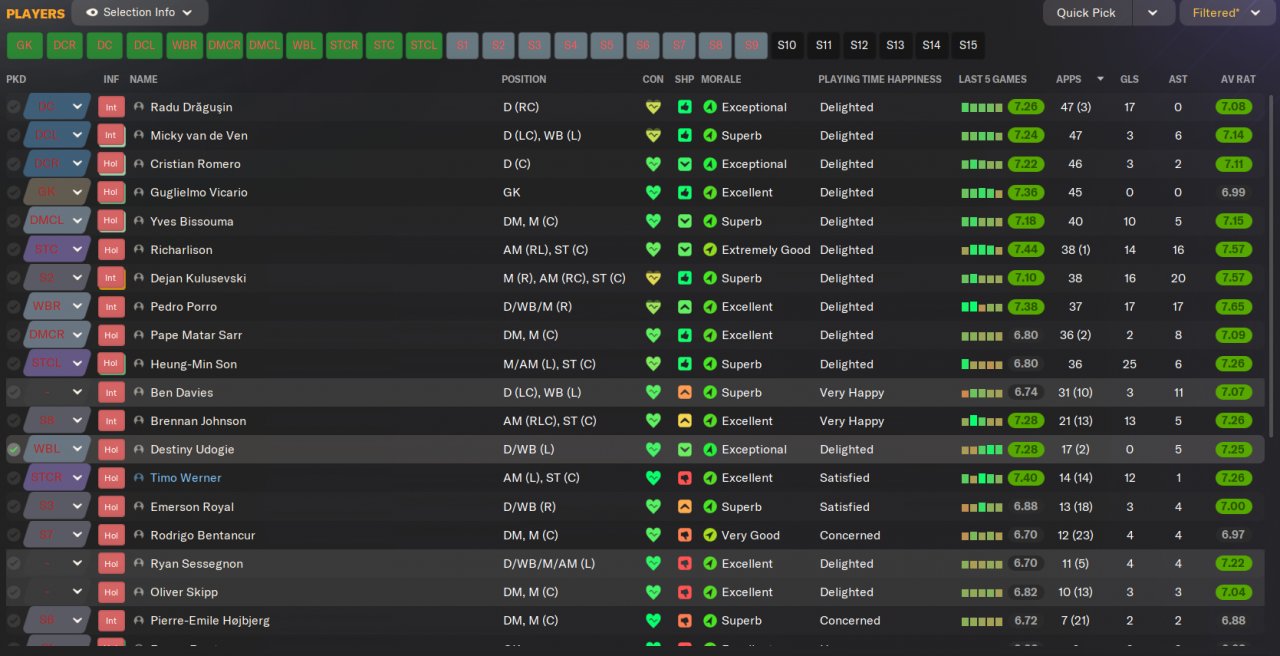Sort by the POSITION column header
The height and width of the screenshot is (656, 1280).
click(x=524, y=79)
